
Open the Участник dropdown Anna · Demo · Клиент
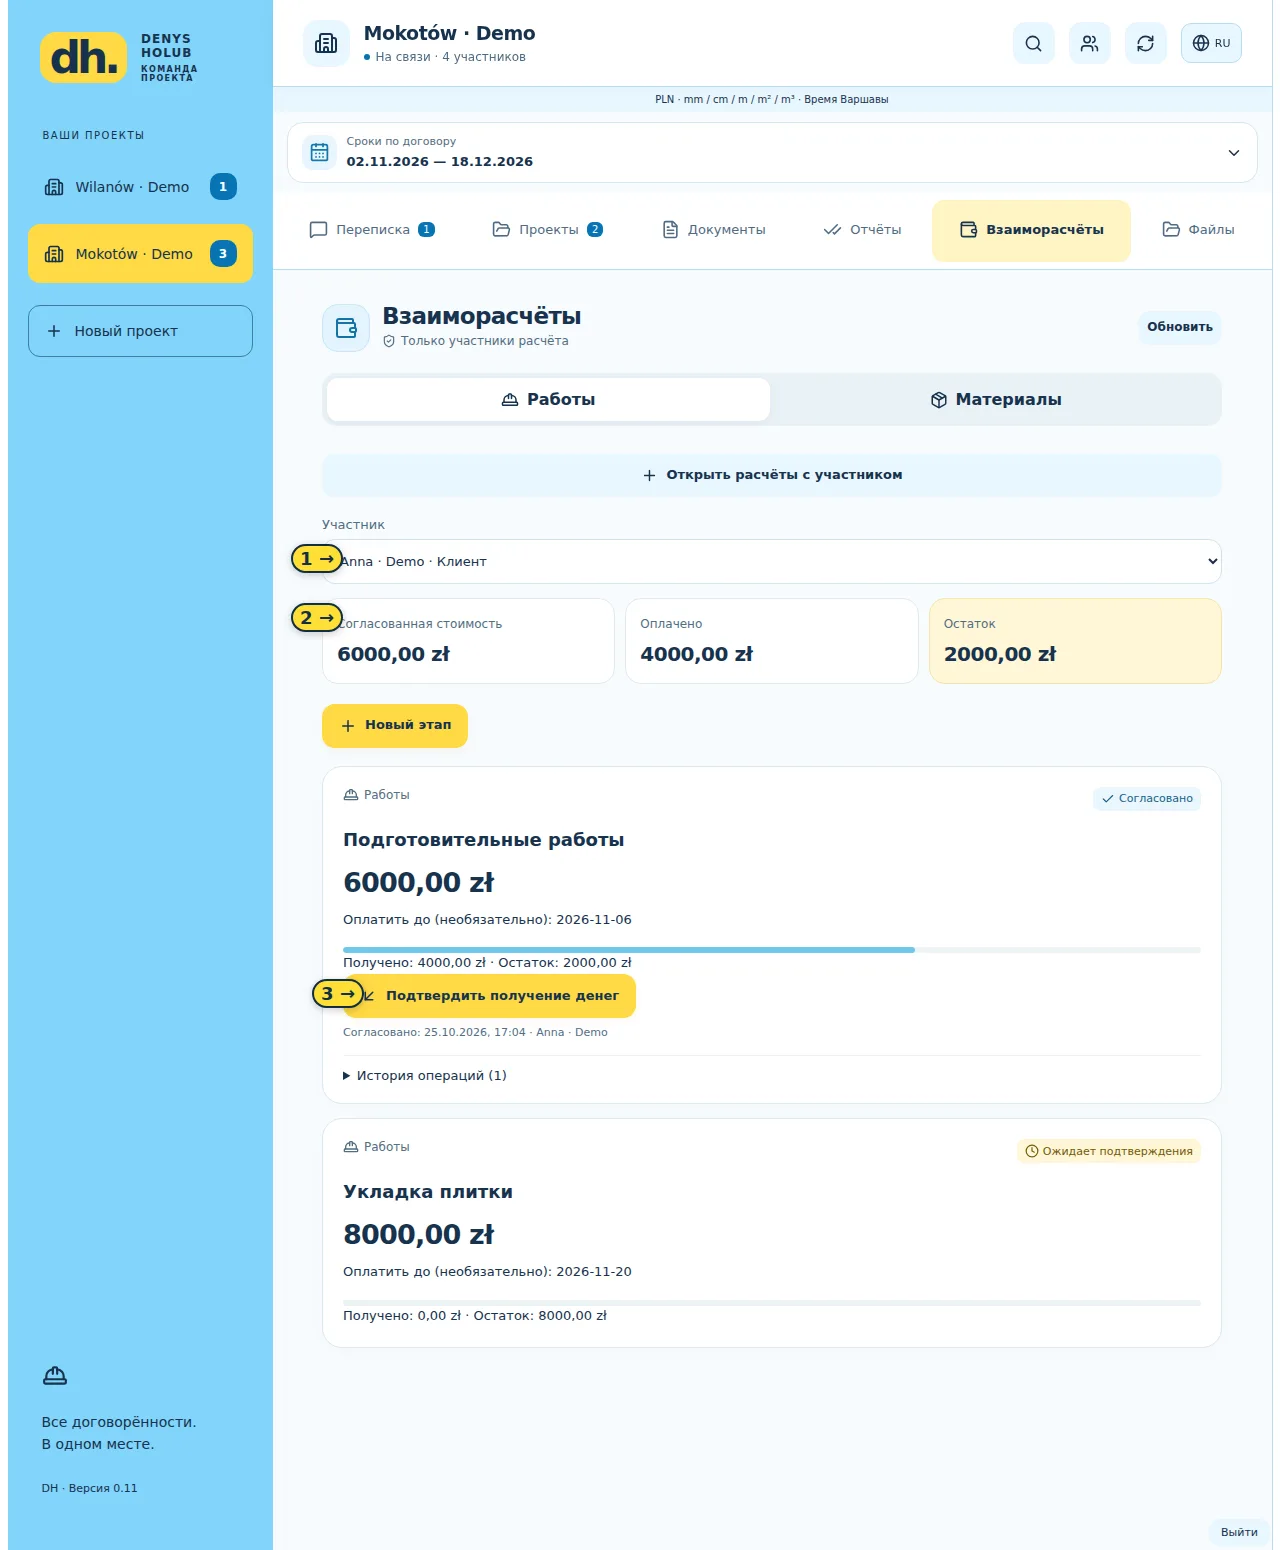click(772, 562)
